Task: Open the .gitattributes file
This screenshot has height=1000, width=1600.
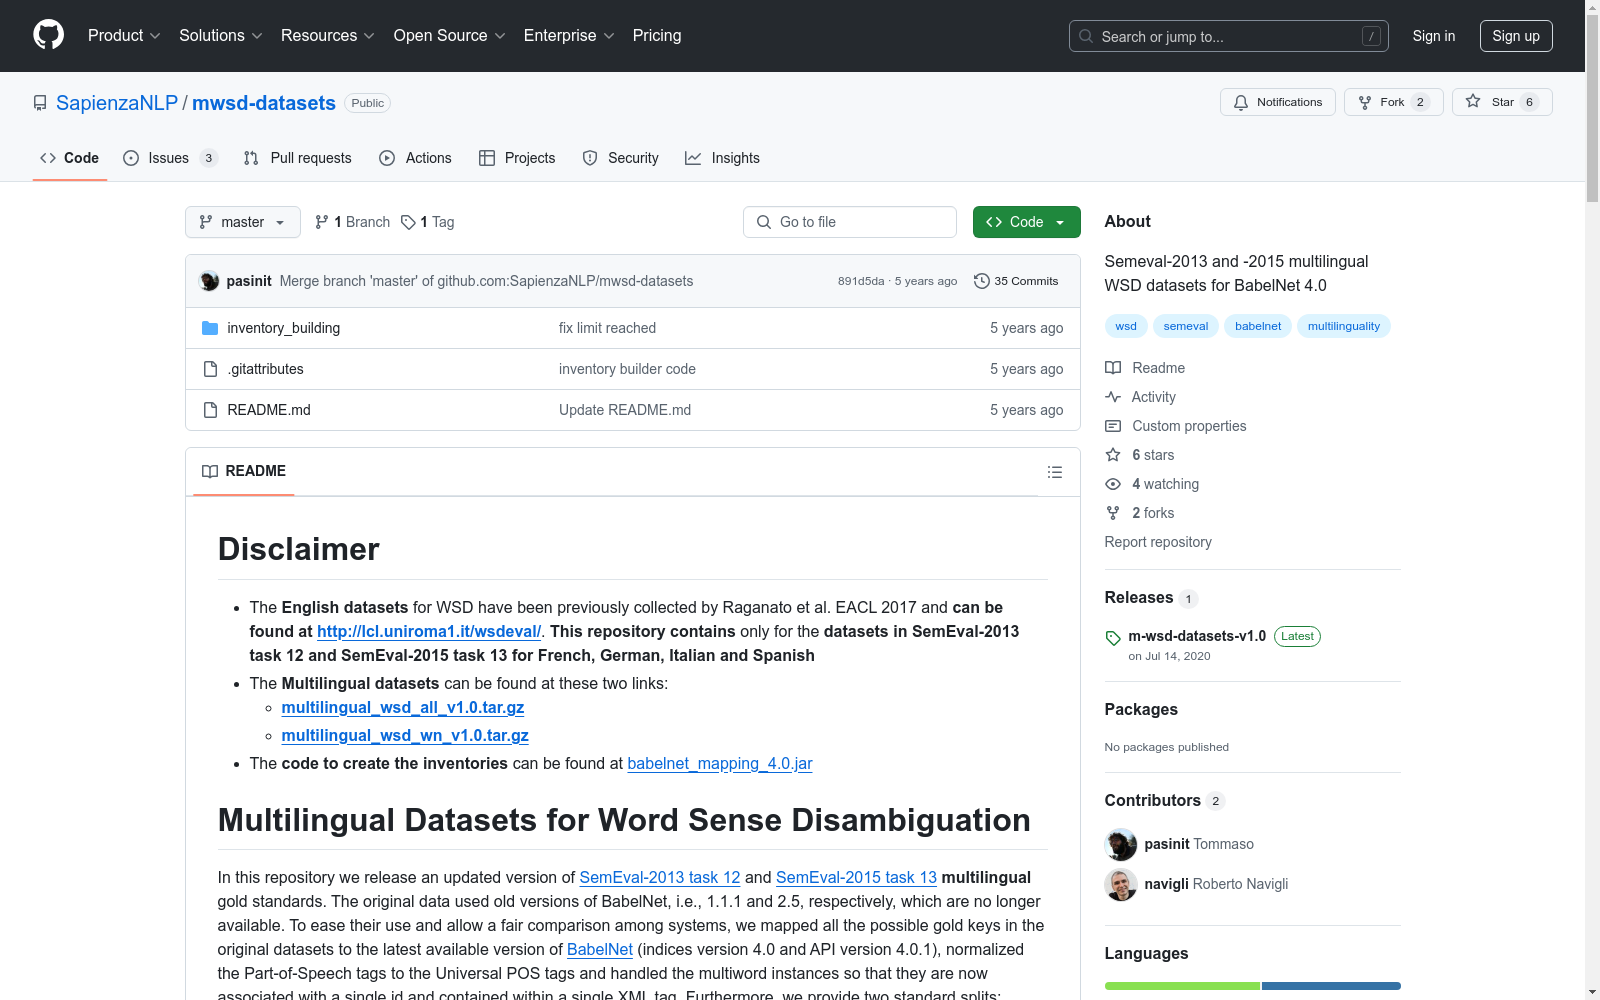Action: click(x=265, y=369)
